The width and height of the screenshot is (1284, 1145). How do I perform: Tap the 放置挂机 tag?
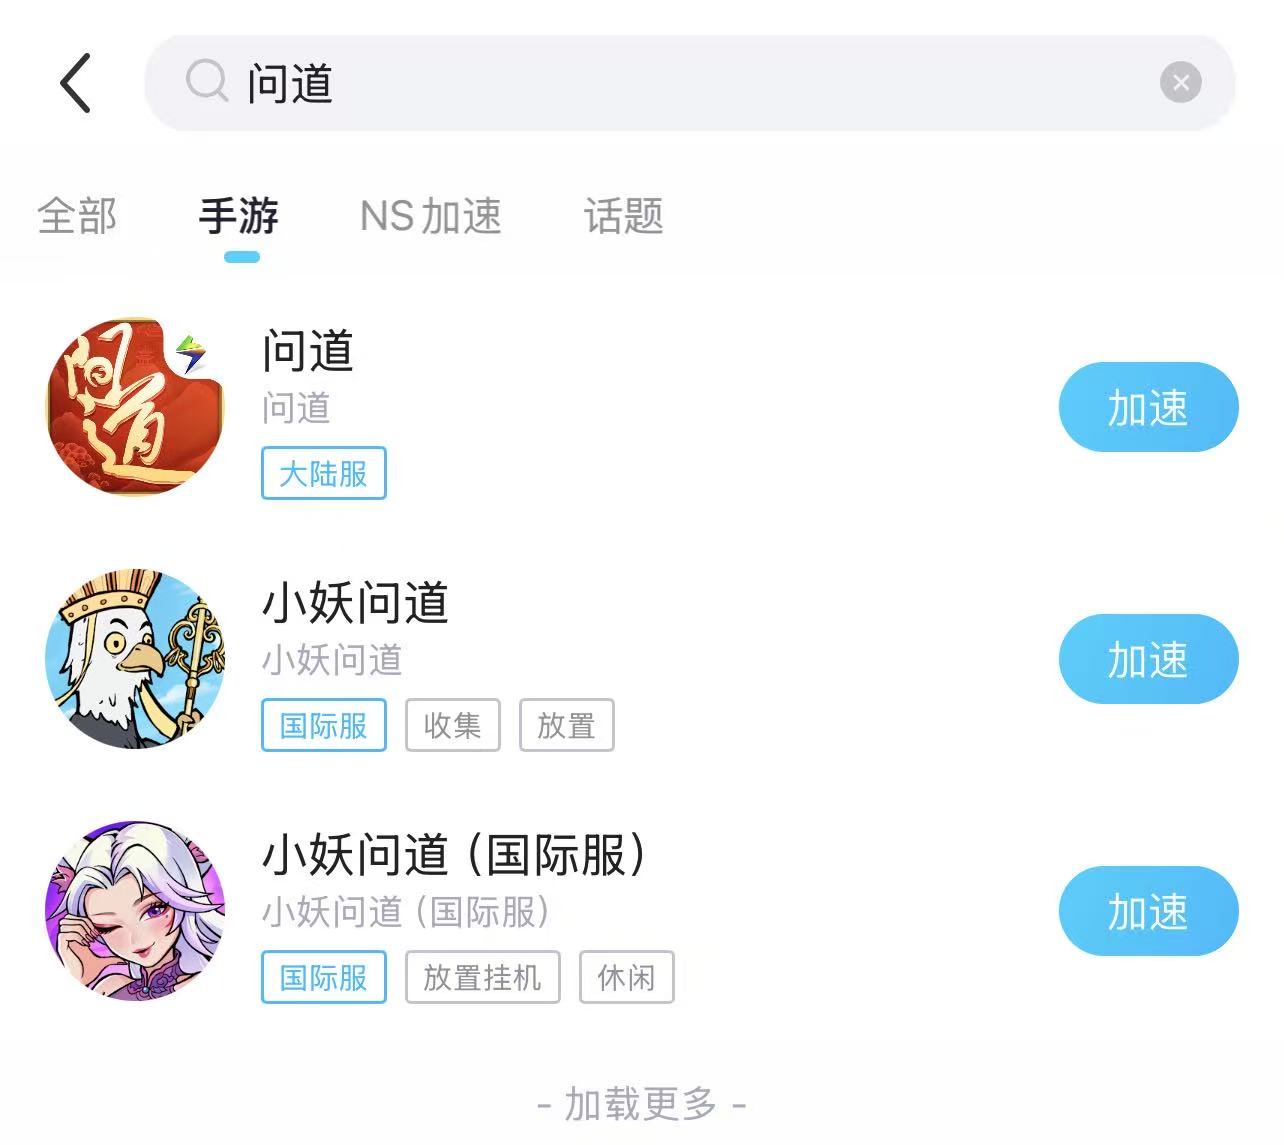[x=483, y=977]
